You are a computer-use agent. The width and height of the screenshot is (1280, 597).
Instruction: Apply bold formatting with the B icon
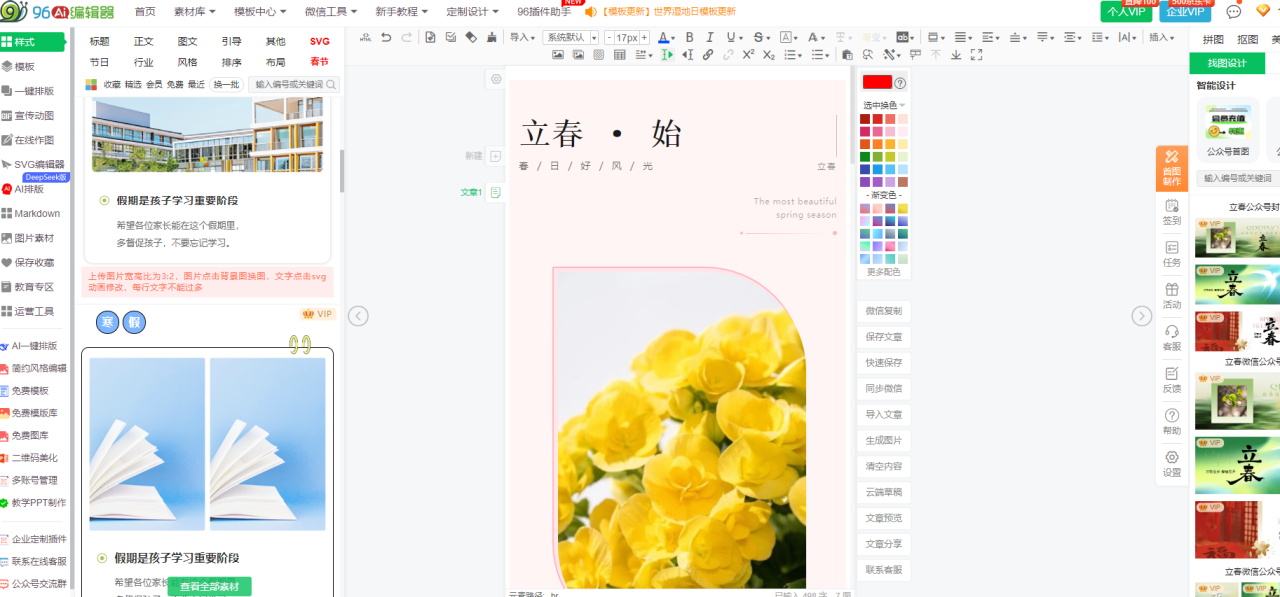click(689, 38)
